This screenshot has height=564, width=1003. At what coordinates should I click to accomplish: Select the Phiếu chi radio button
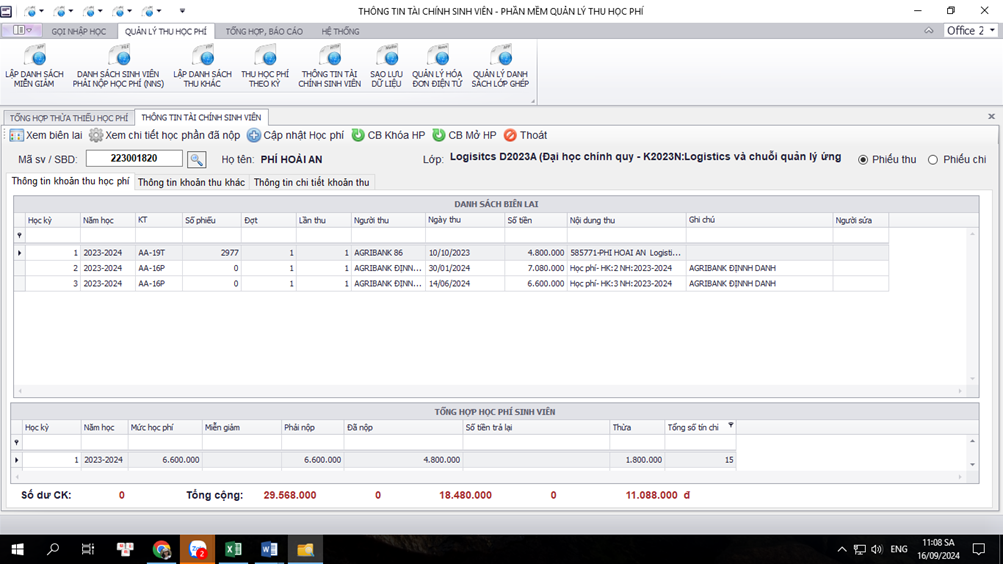coord(933,160)
